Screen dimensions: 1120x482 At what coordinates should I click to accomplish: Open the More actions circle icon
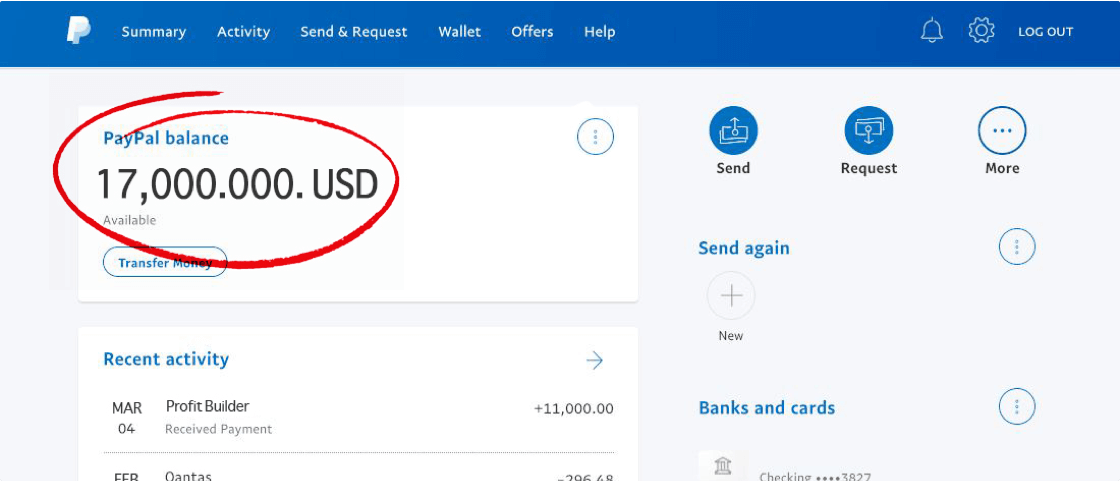(1002, 131)
